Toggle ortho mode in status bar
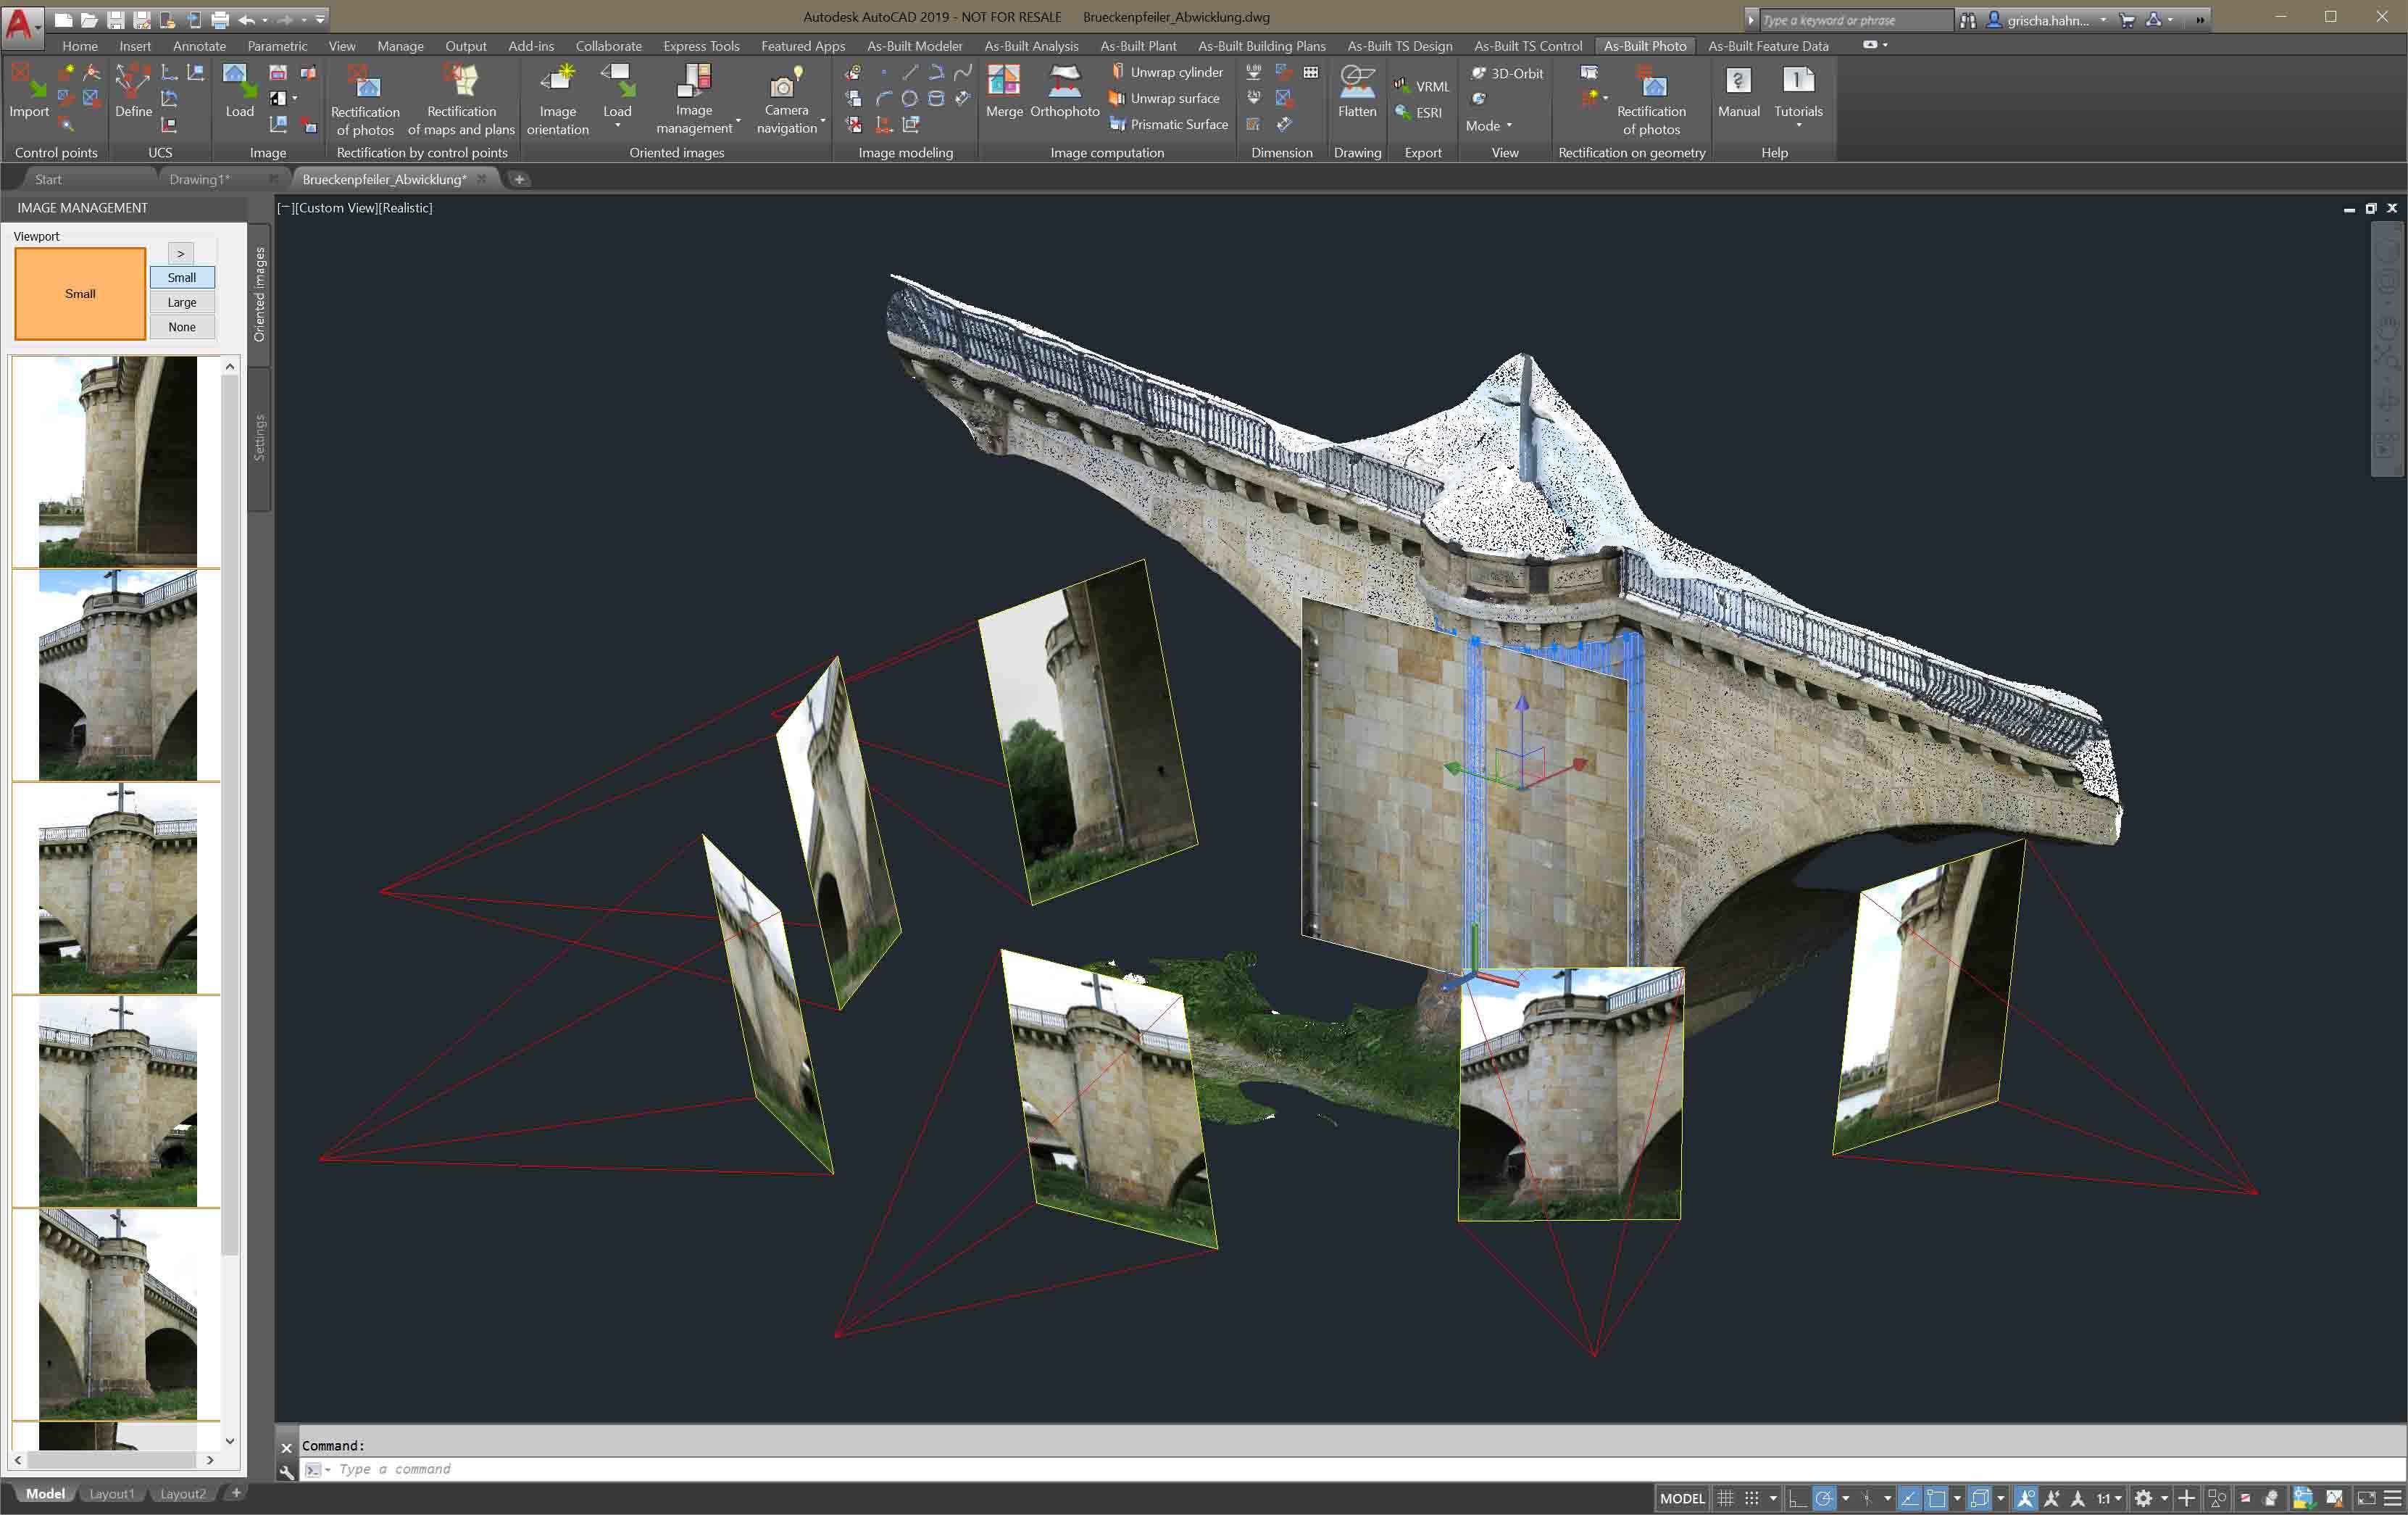 coord(1797,1498)
